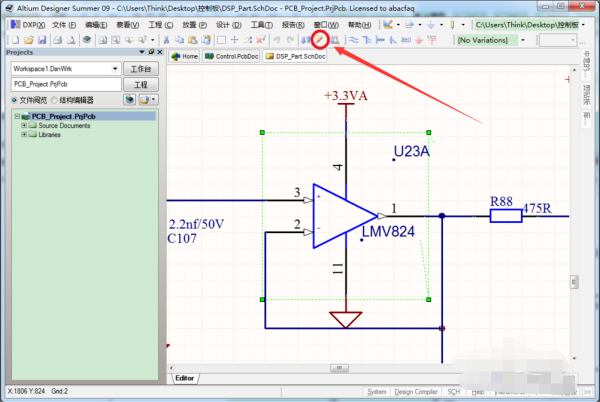
Task: Expand the Libraries folder
Action: click(x=24, y=135)
